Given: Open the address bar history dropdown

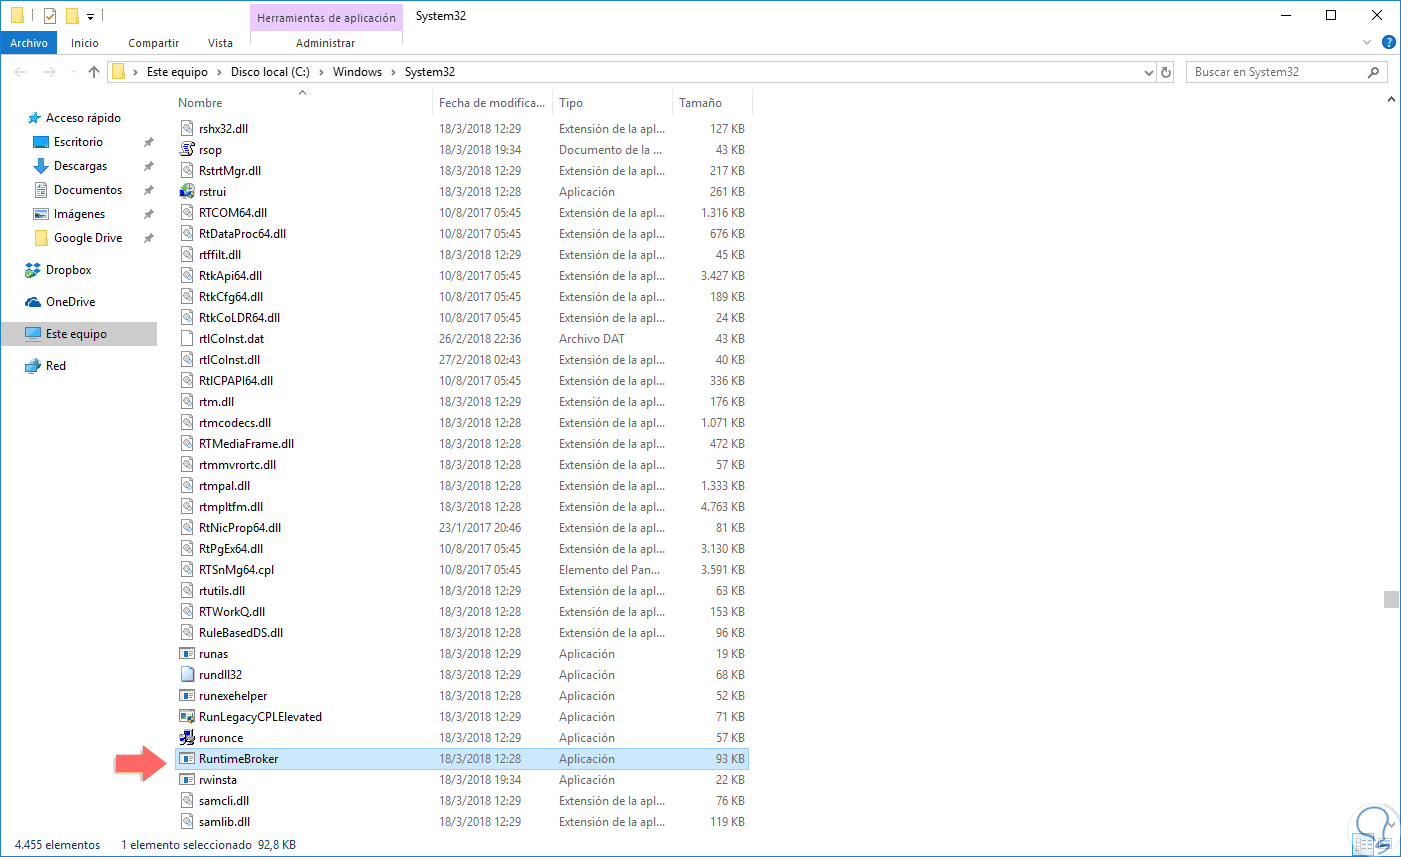Looking at the screenshot, I should pos(1148,71).
